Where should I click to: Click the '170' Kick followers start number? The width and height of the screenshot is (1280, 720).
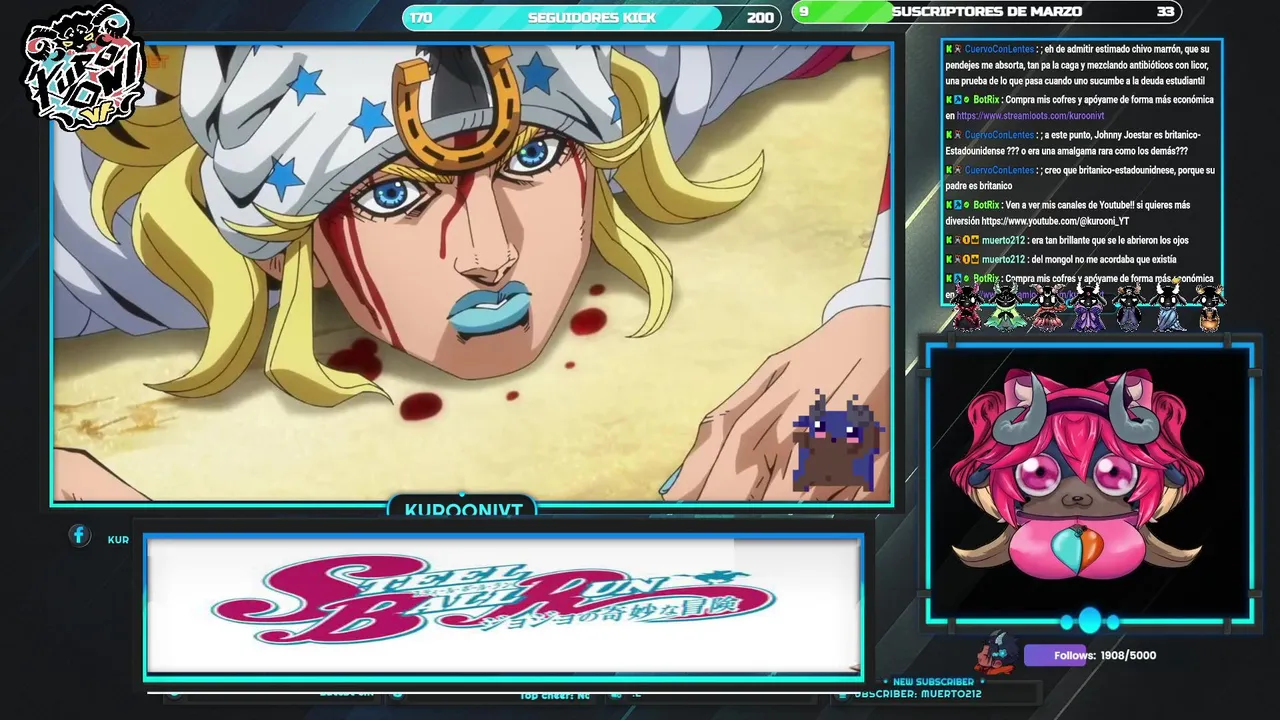[421, 18]
